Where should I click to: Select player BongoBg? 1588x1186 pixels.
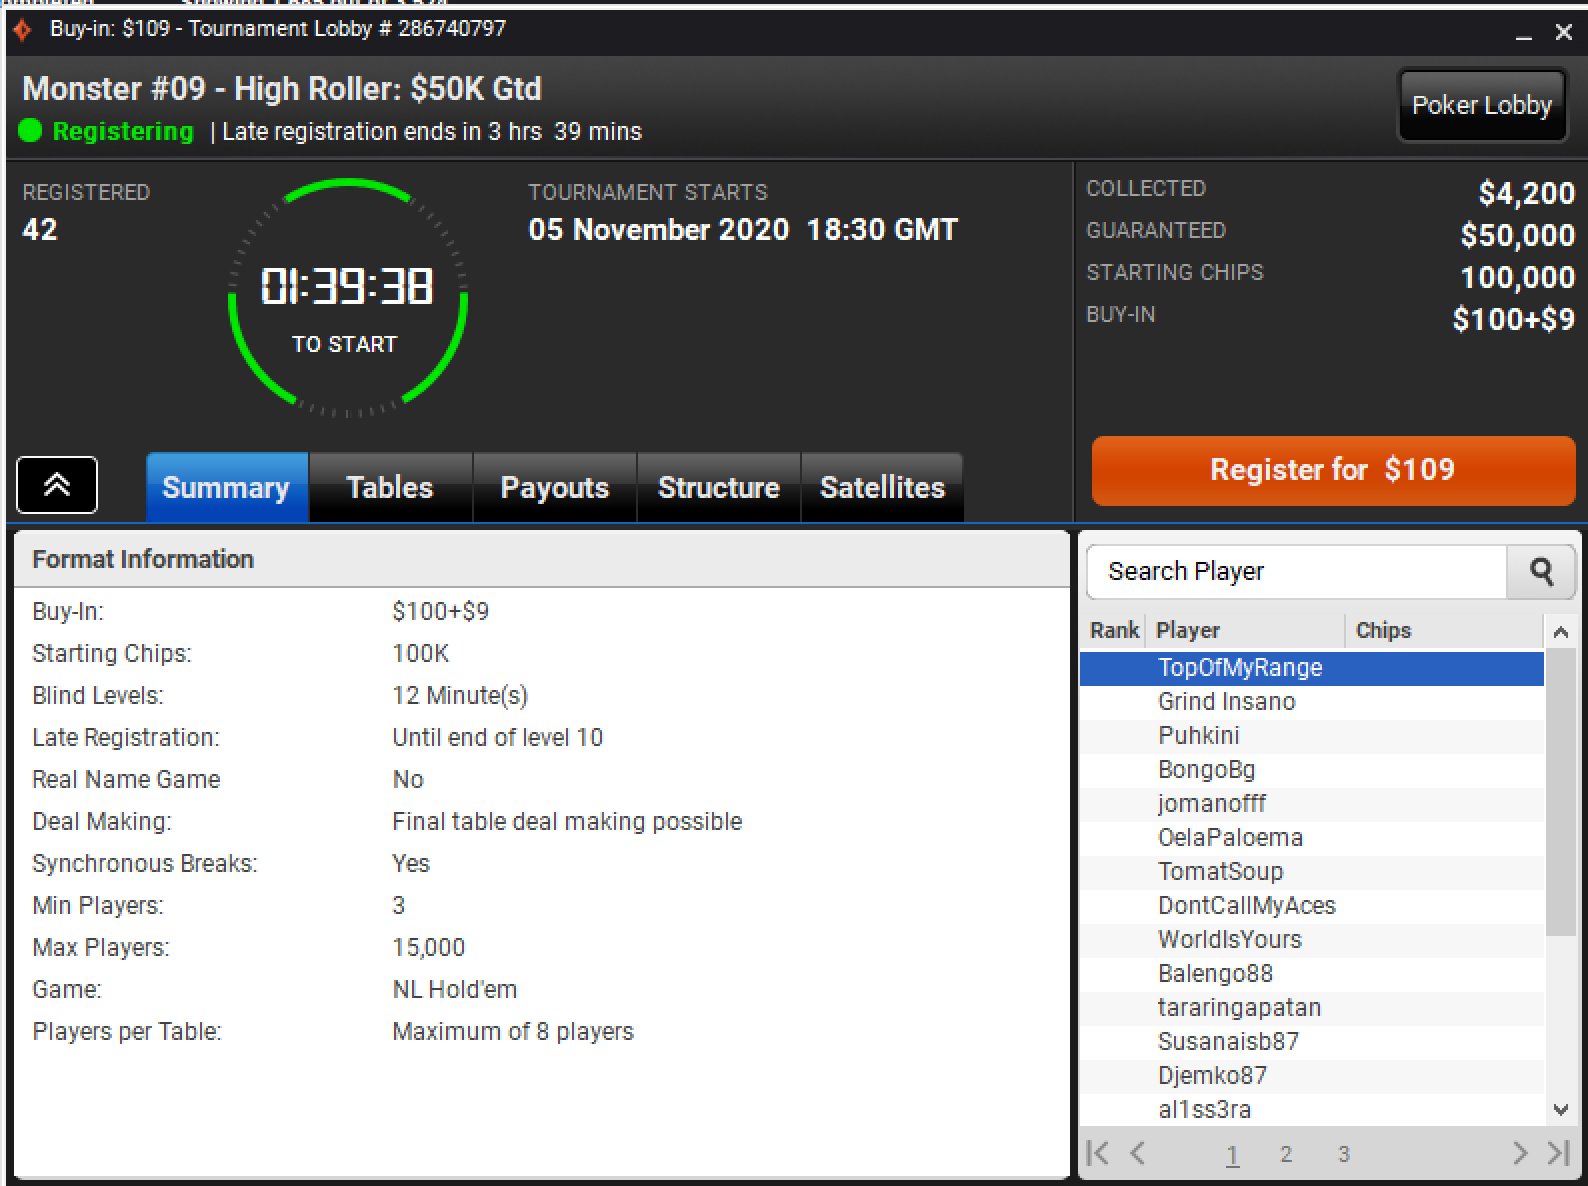[1312, 770]
